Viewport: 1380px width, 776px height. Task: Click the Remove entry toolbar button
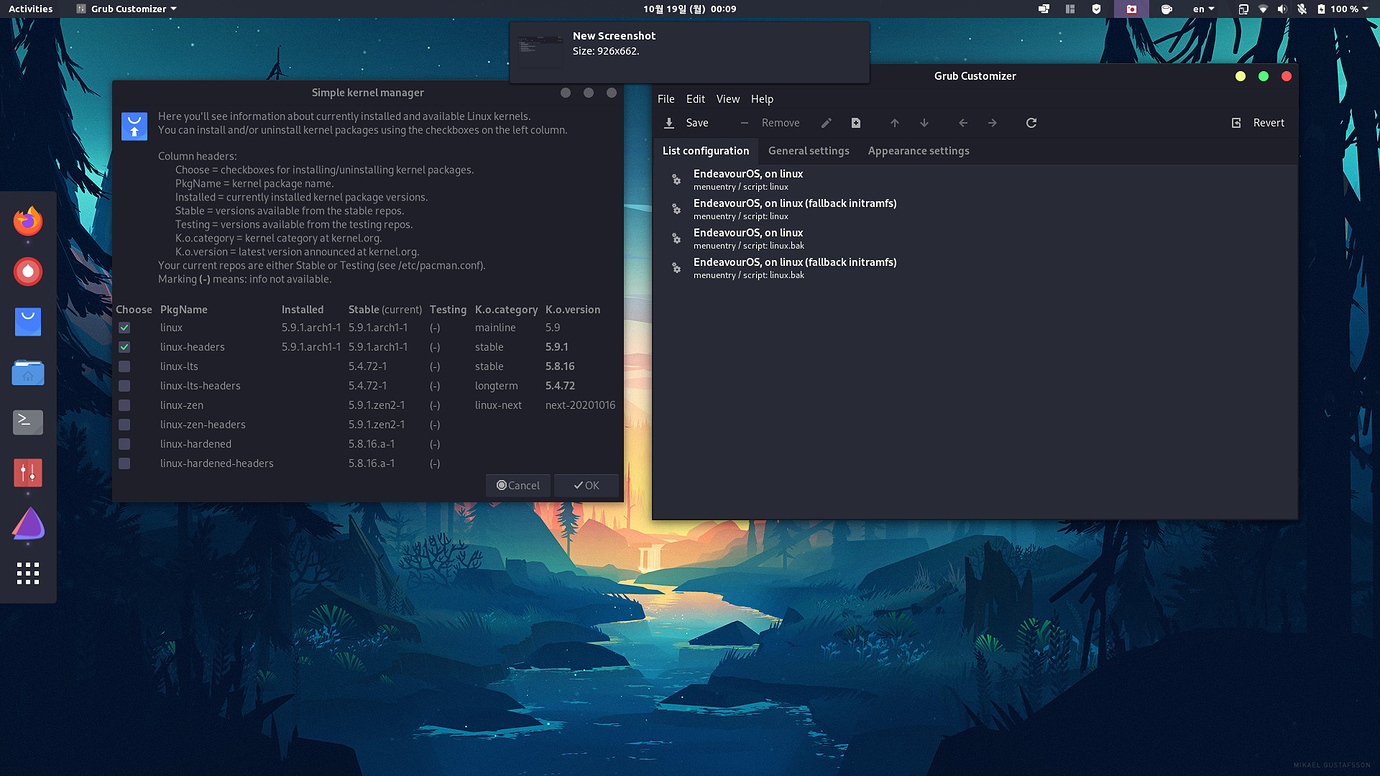point(770,123)
